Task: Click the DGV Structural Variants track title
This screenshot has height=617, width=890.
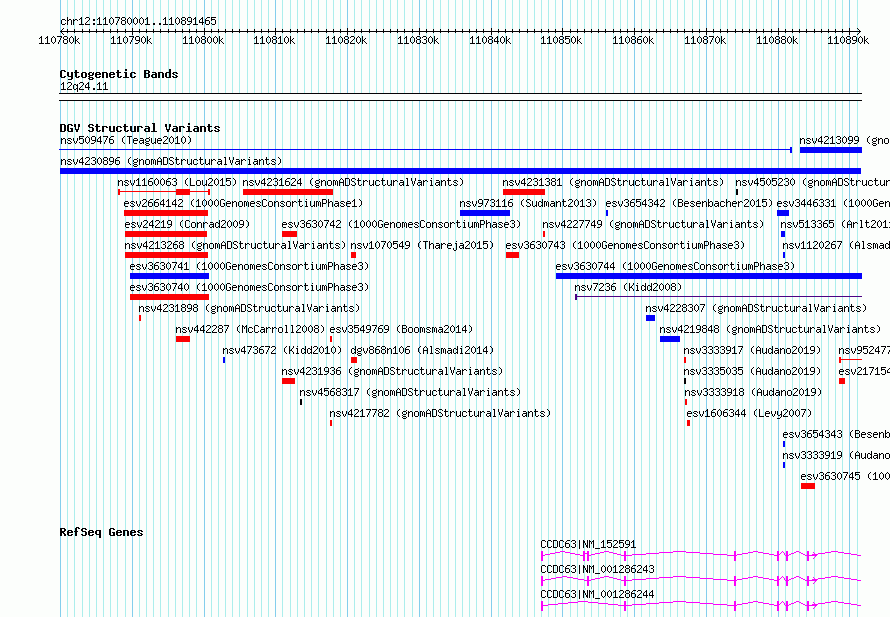Action: pyautogui.click(x=140, y=128)
